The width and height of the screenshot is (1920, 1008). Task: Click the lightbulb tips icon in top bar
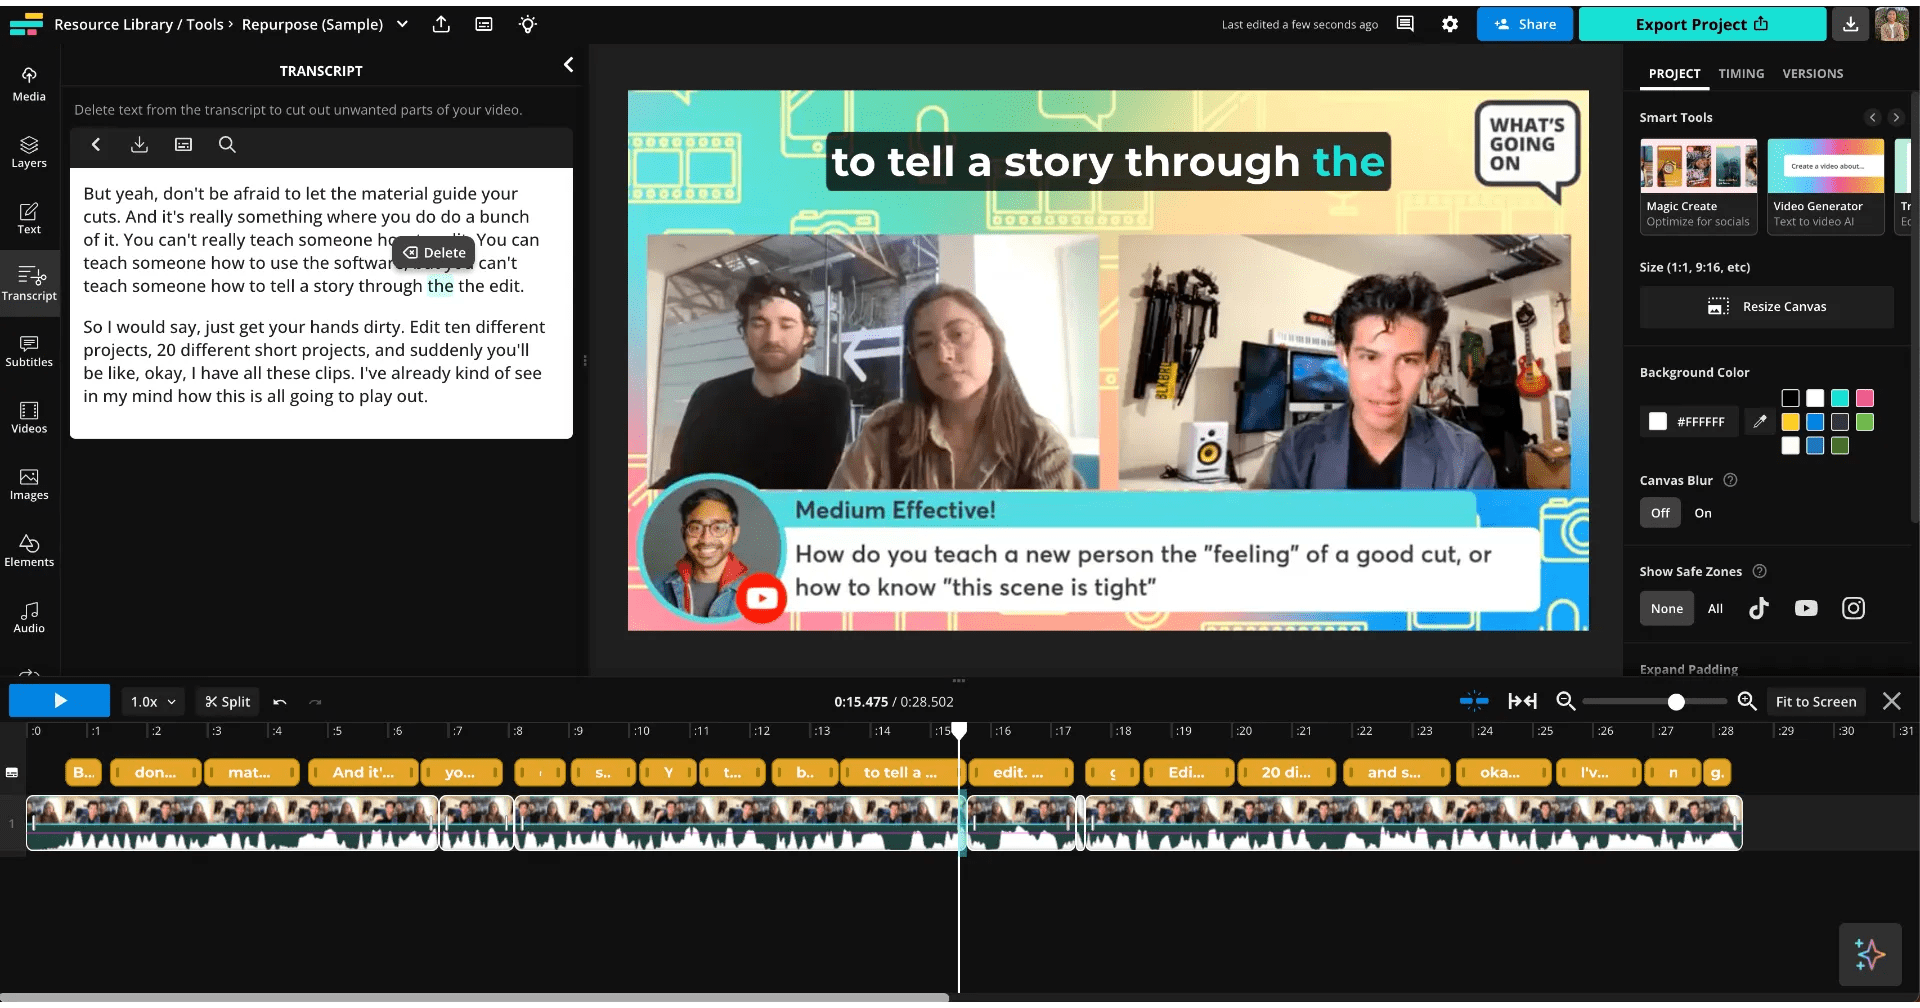click(528, 24)
